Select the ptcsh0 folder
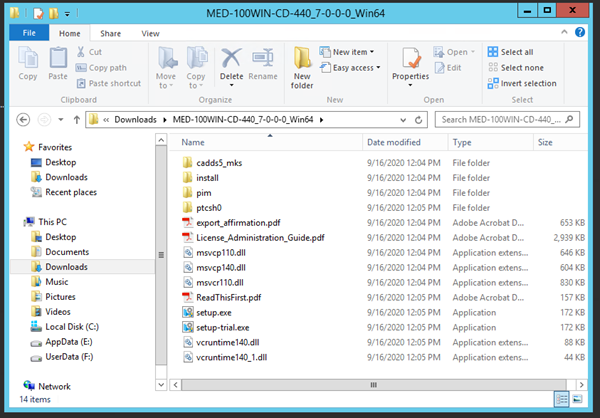Image resolution: width=600 pixels, height=418 pixels. tap(209, 207)
